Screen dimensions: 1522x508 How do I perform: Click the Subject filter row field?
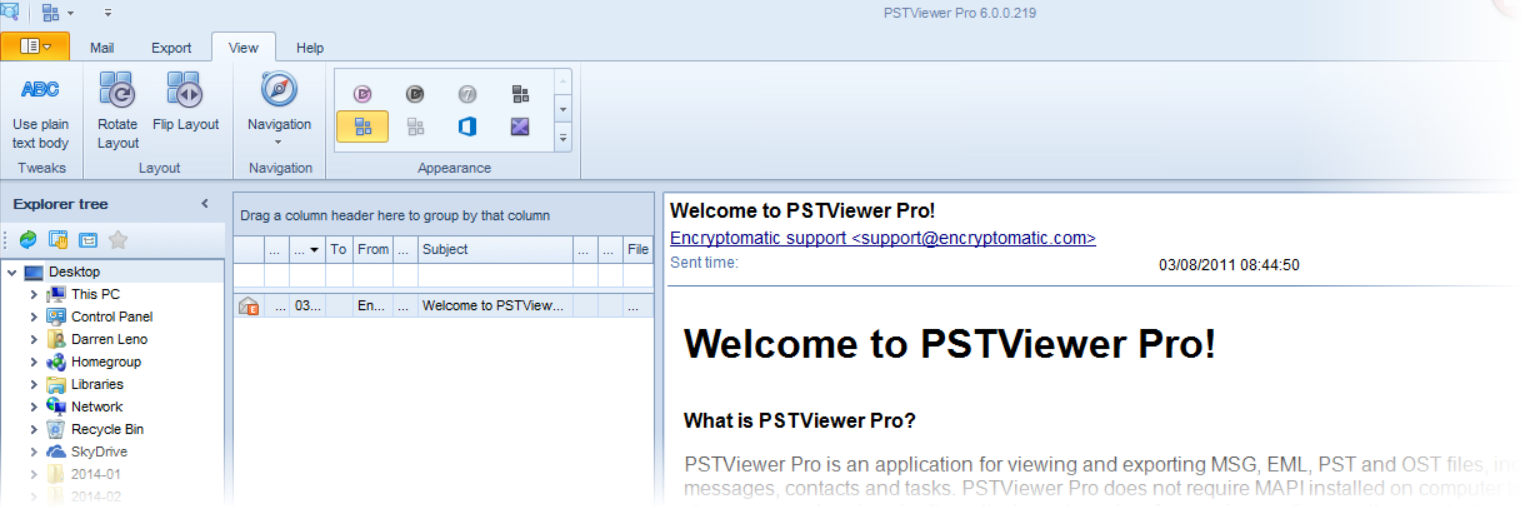(495, 275)
